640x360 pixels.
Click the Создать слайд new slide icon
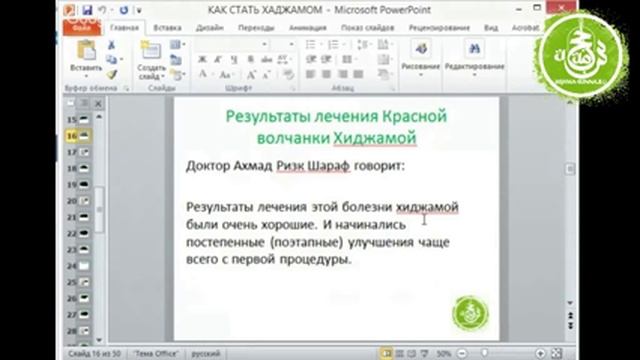(x=150, y=50)
